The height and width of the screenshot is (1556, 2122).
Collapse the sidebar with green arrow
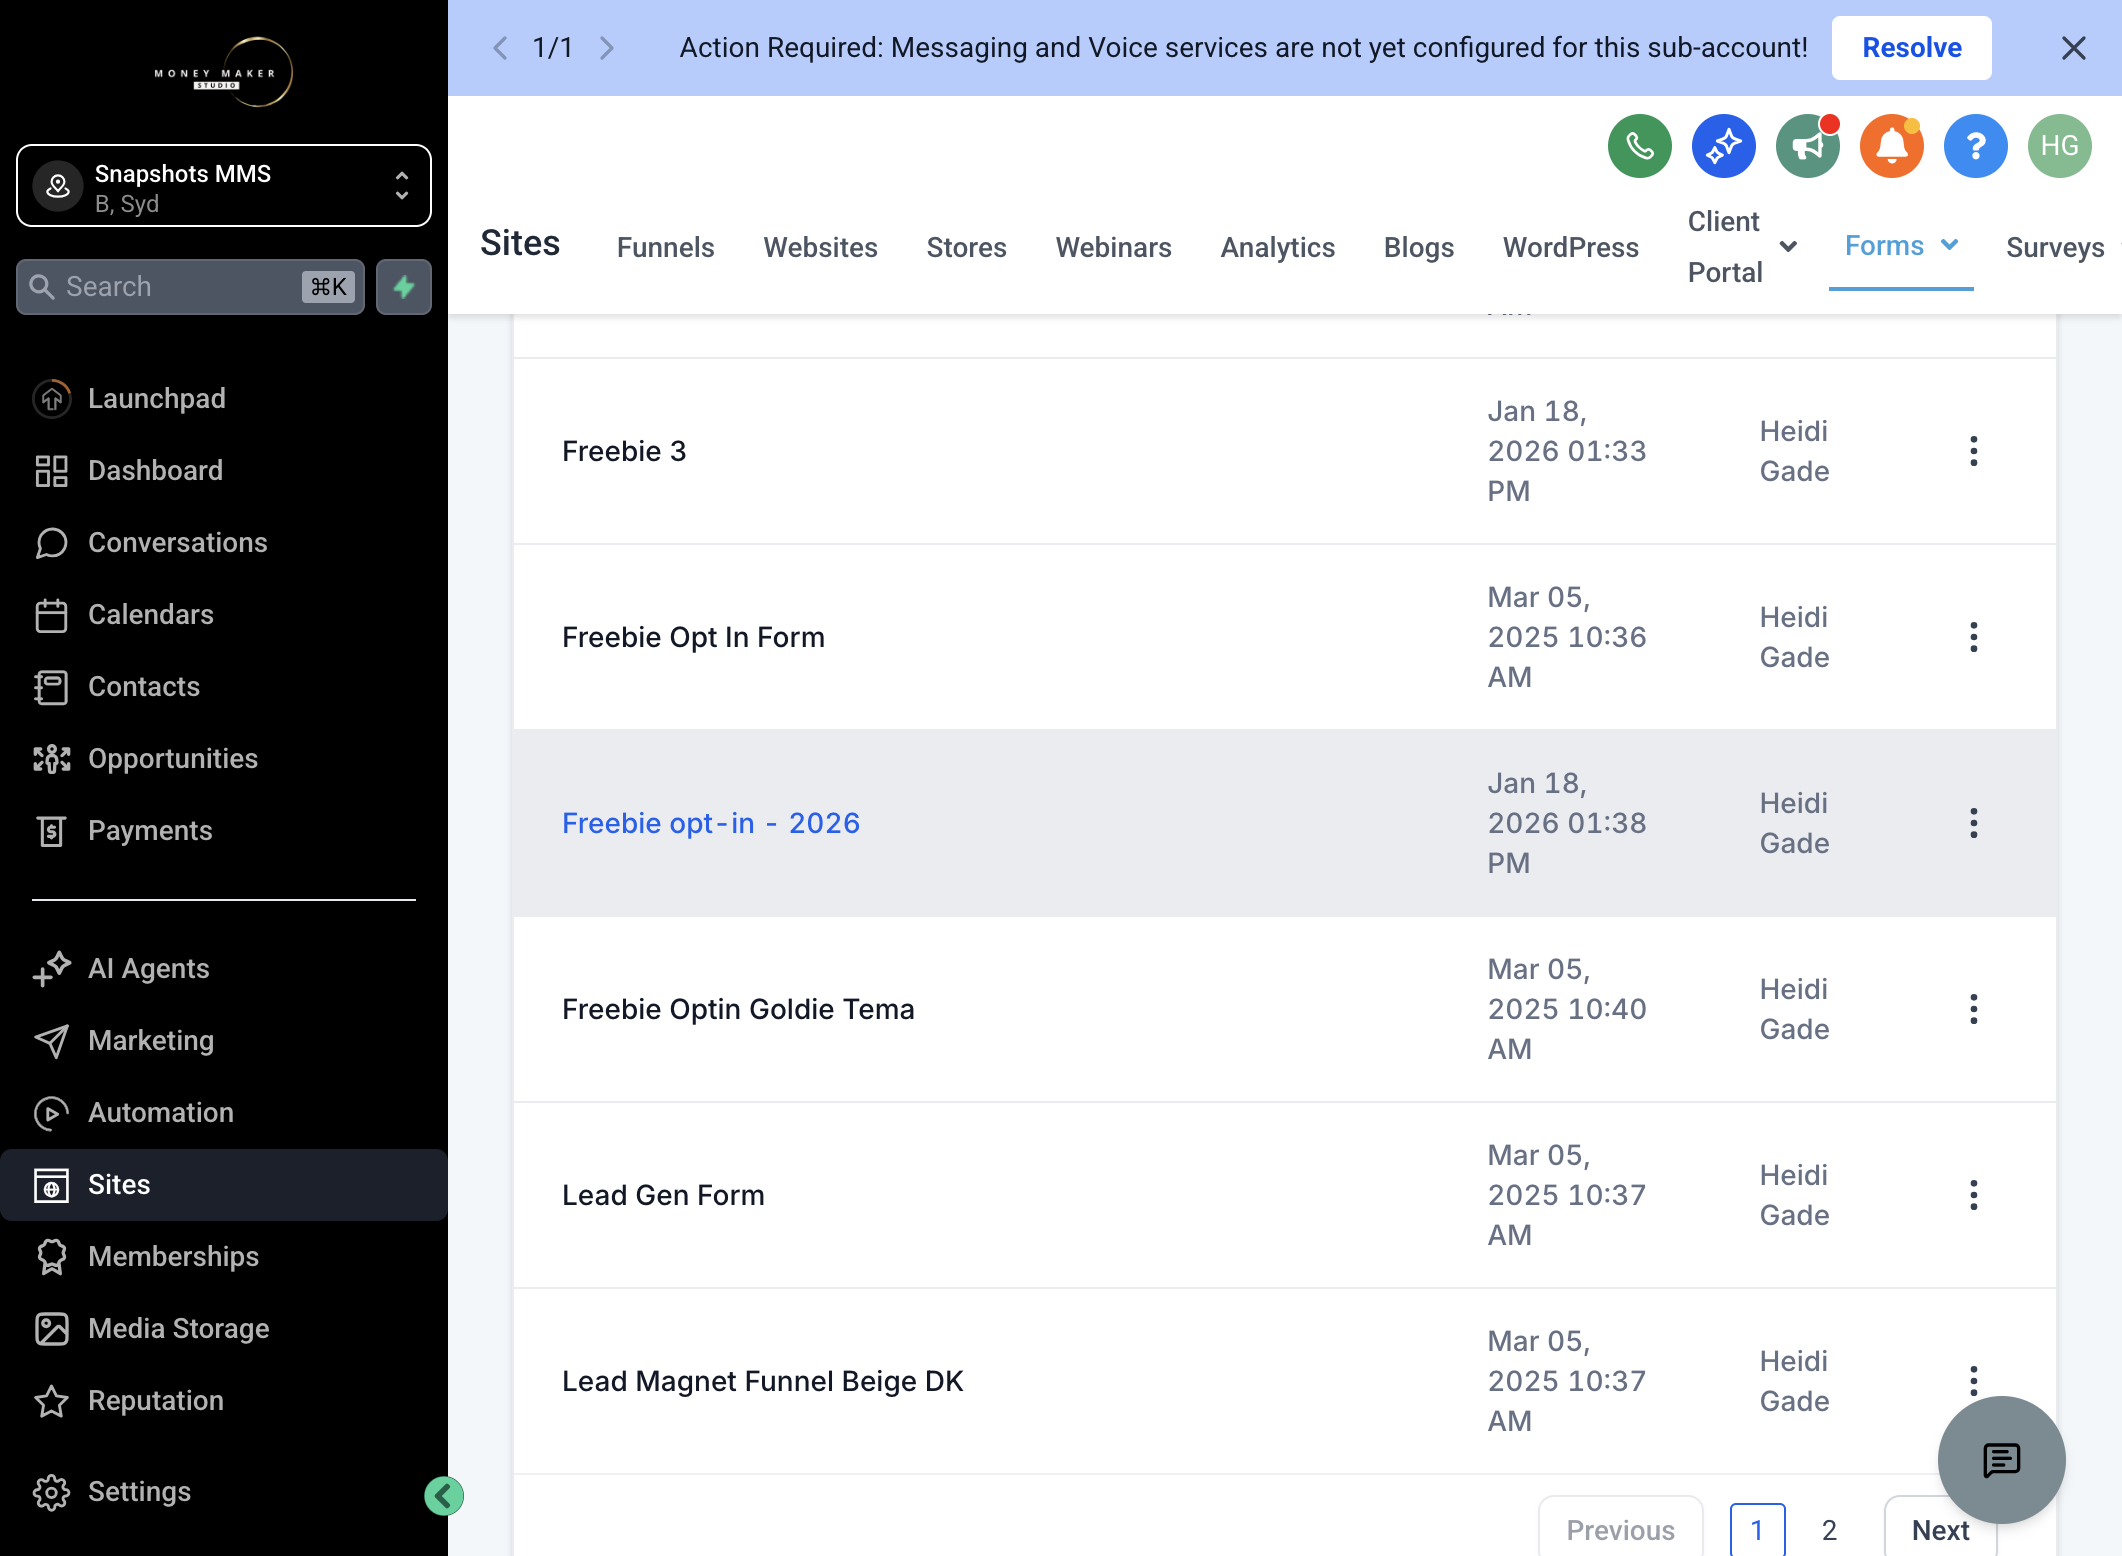tap(444, 1496)
